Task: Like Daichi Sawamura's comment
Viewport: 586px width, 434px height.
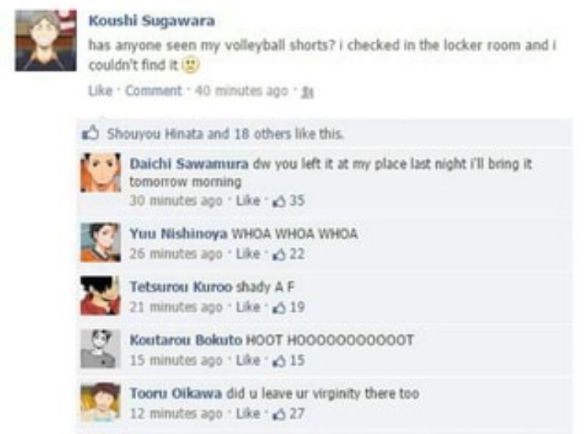Action: pyautogui.click(x=248, y=201)
